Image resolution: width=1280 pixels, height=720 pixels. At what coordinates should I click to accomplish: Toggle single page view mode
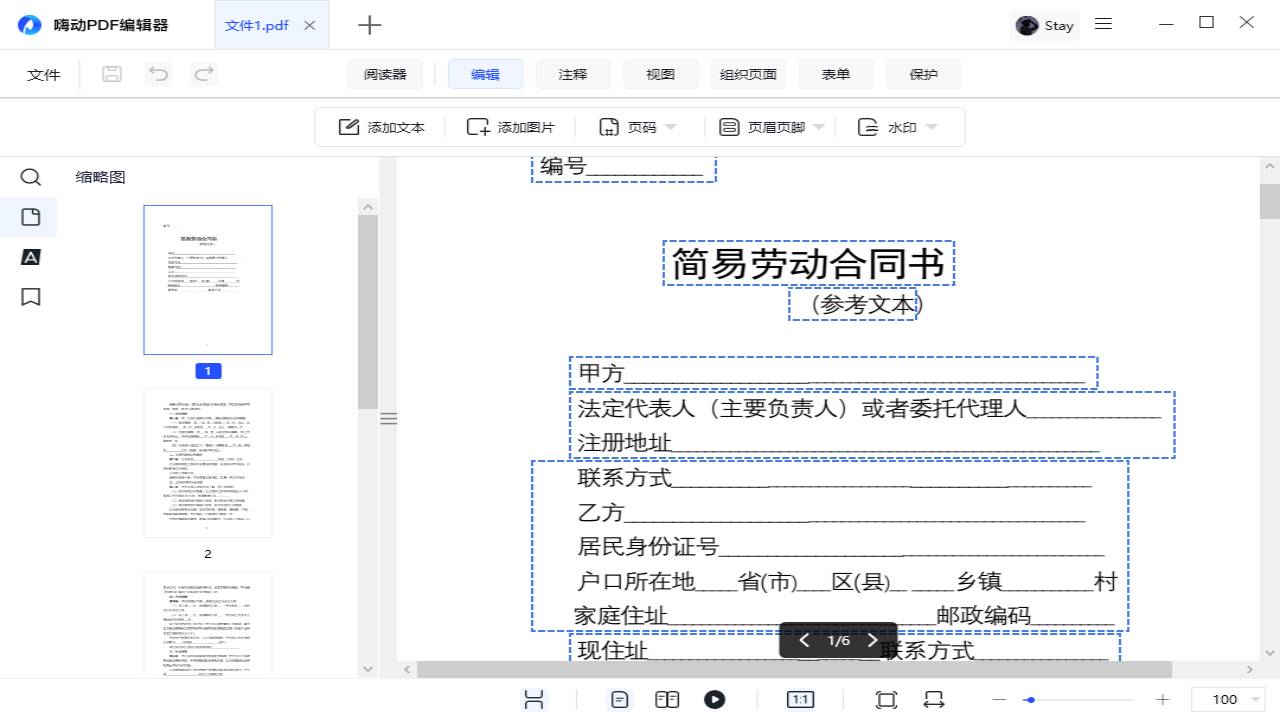point(620,700)
